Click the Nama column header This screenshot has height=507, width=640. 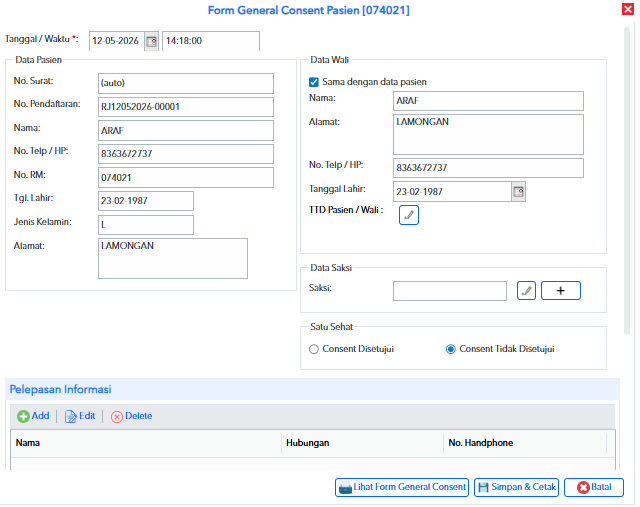coord(146,443)
